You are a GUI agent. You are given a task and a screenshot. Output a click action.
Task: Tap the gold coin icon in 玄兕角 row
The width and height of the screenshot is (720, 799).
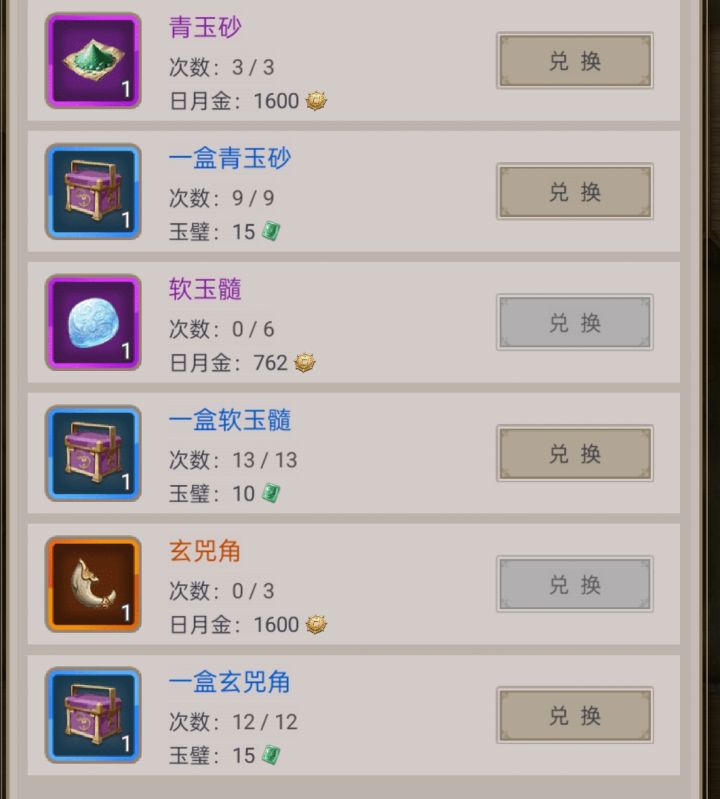point(316,624)
